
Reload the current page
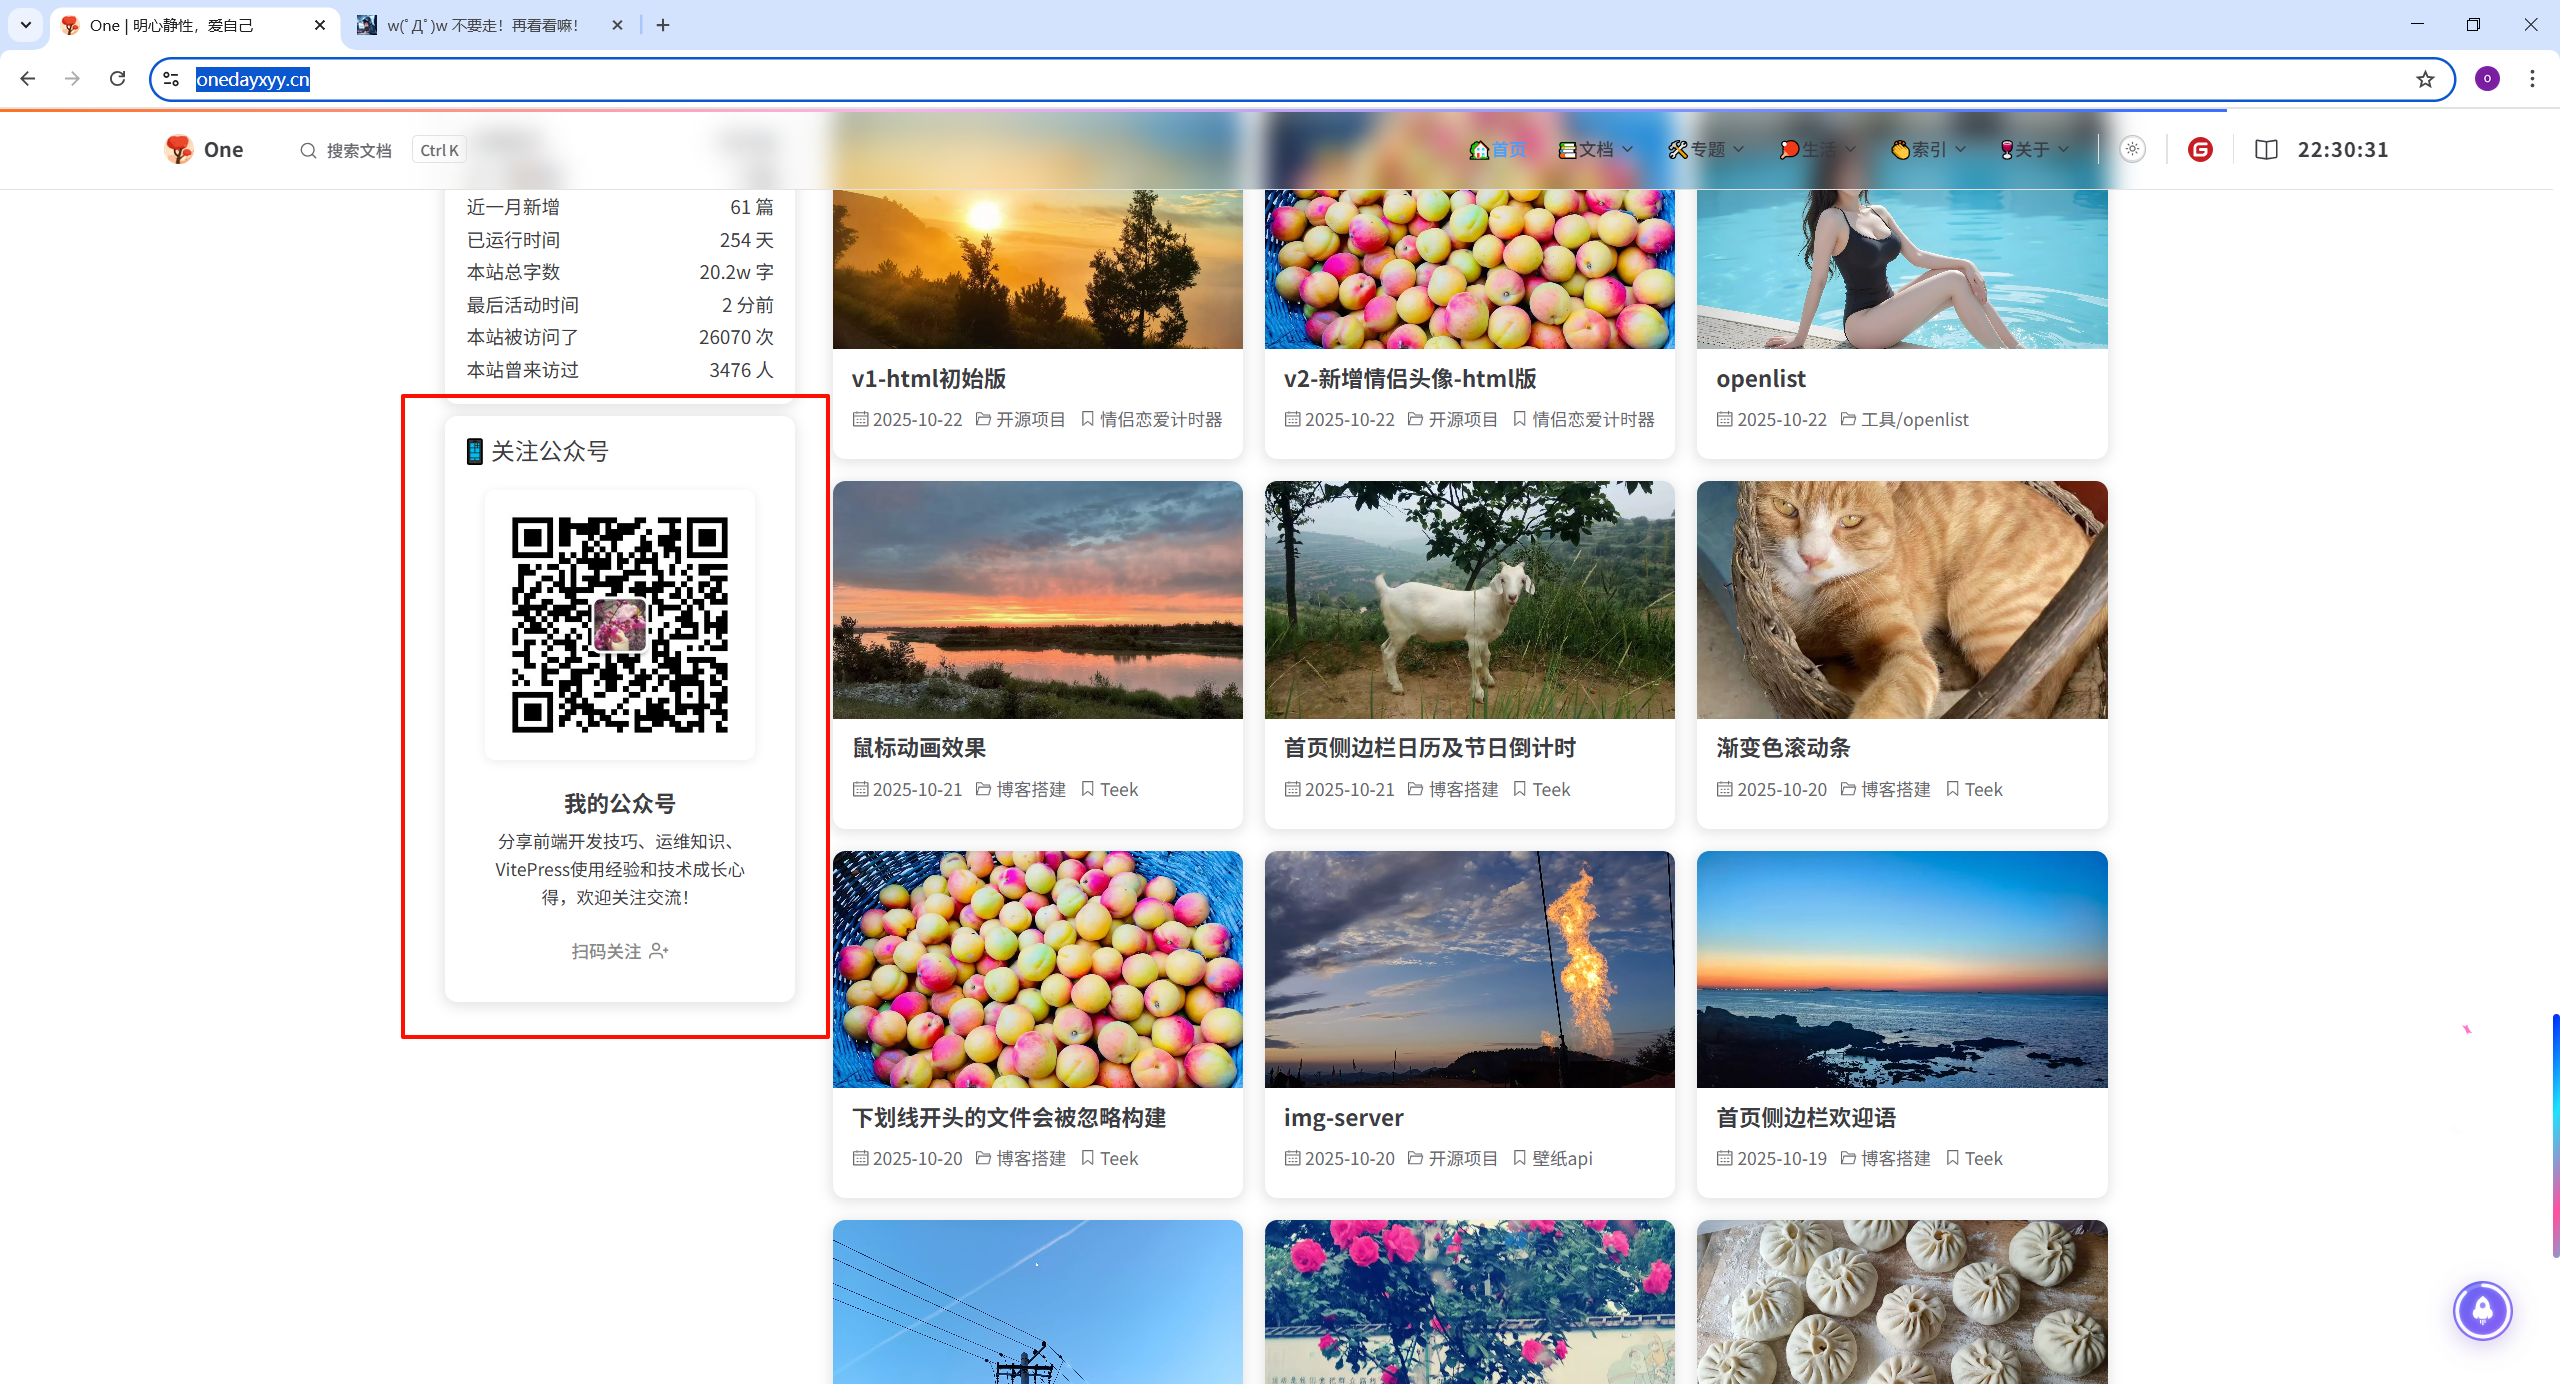click(x=117, y=79)
